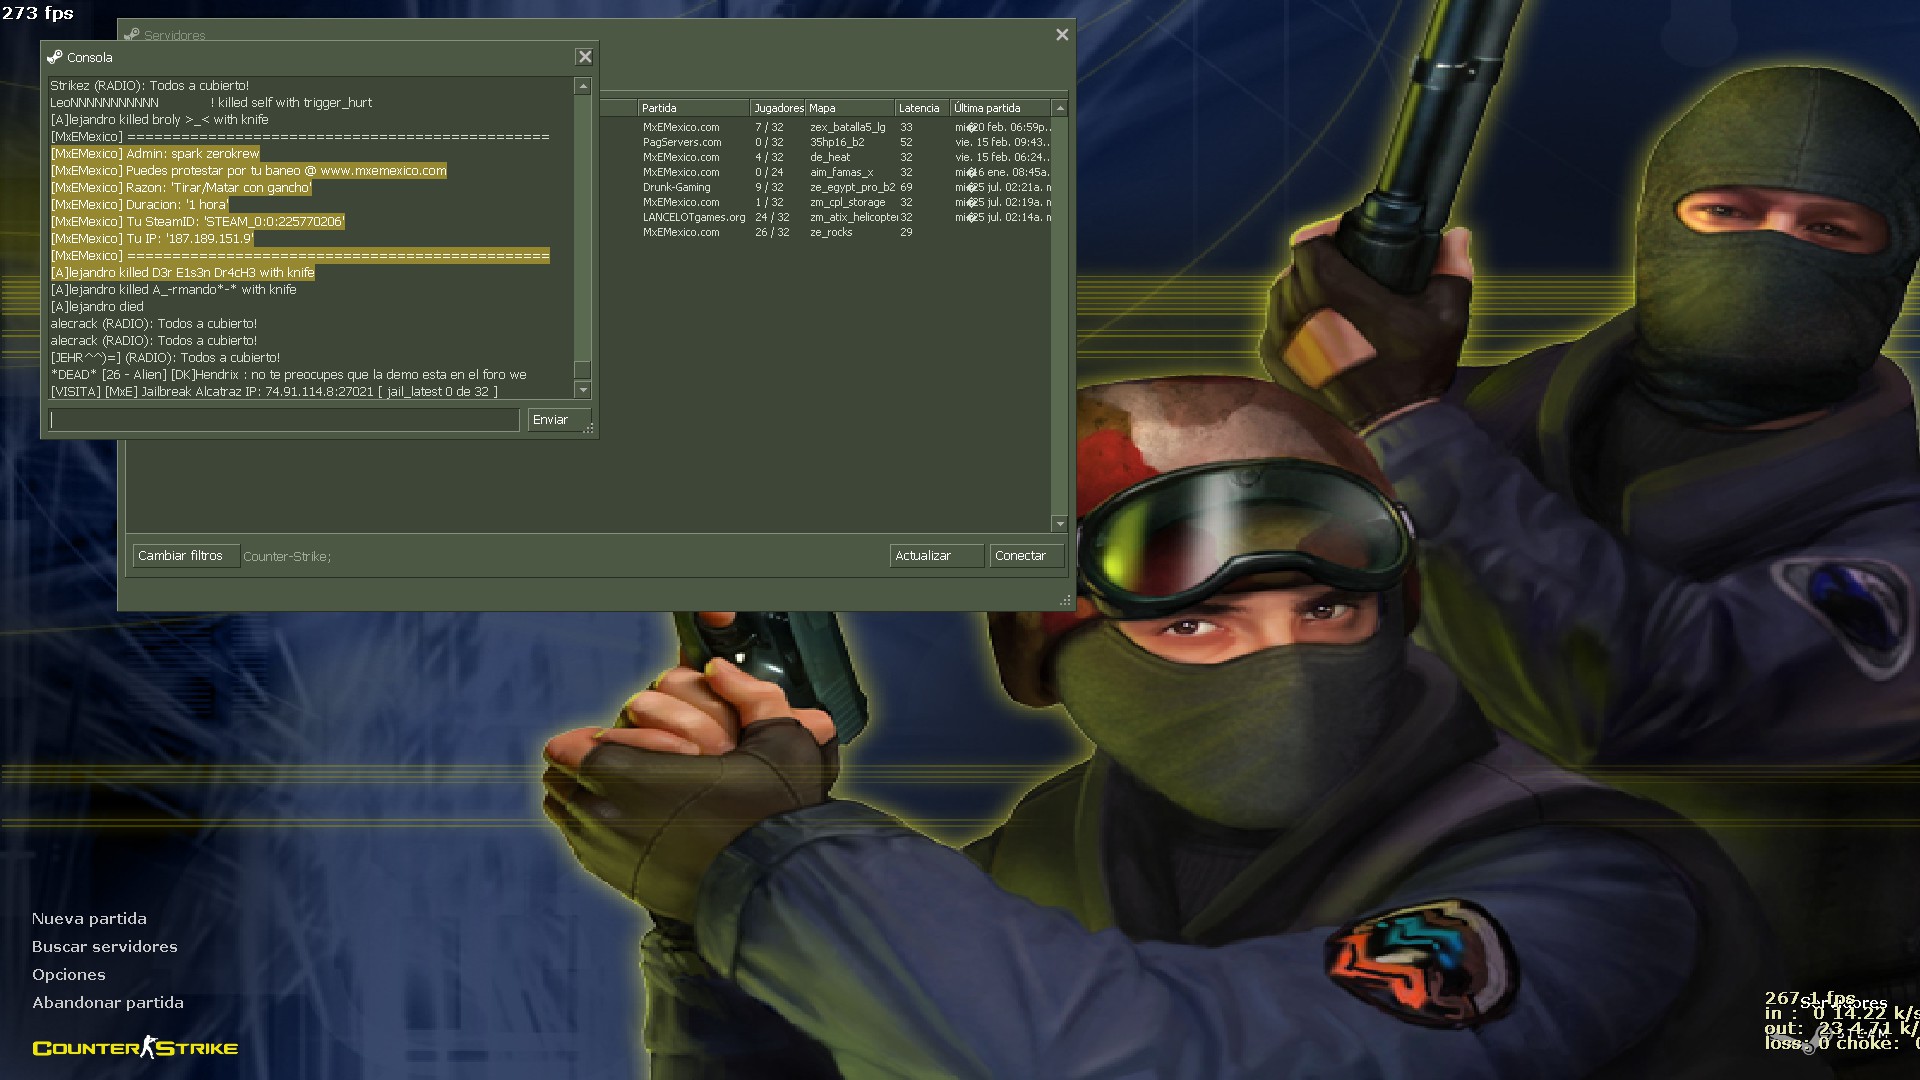Click the server list scrollbar down arrow
This screenshot has height=1080, width=1920.
tap(1060, 524)
